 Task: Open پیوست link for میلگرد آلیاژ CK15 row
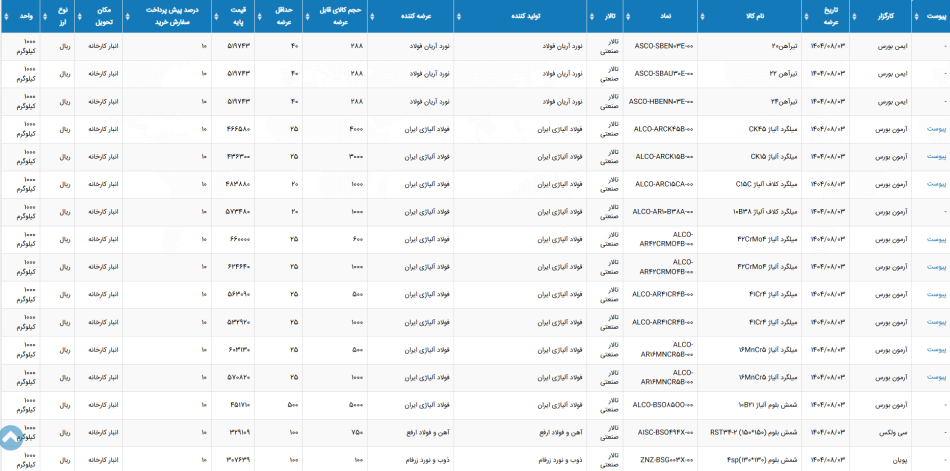pos(936,156)
